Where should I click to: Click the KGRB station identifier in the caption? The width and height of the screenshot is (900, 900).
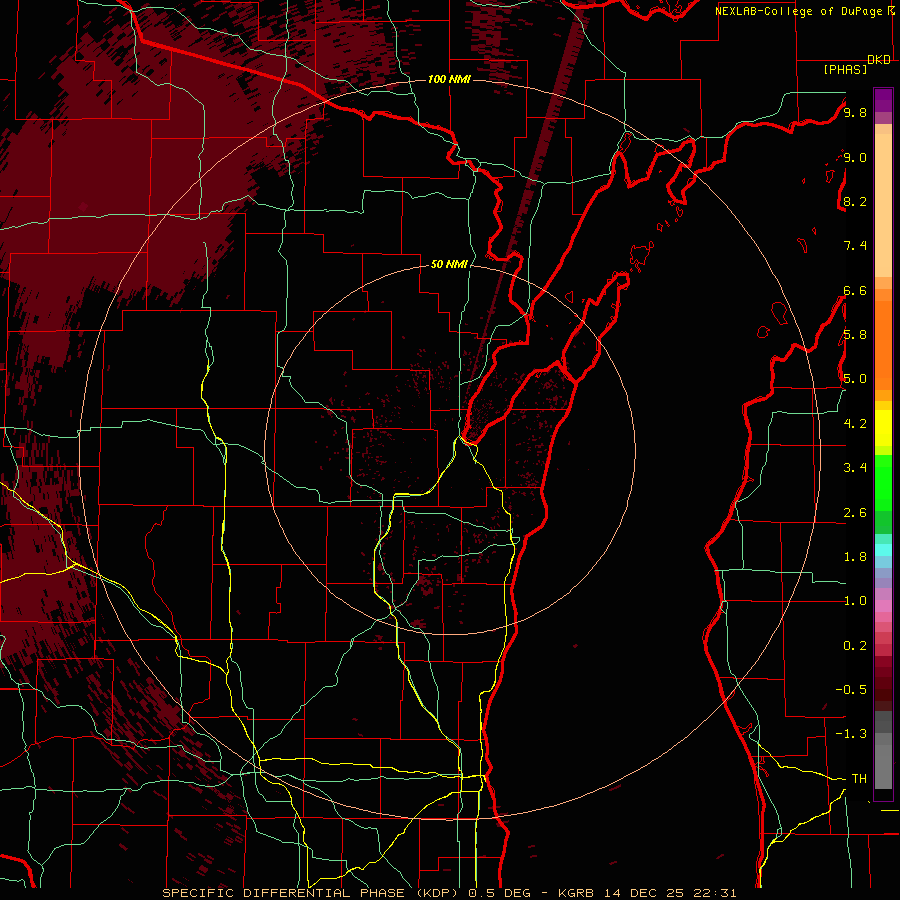(576, 893)
